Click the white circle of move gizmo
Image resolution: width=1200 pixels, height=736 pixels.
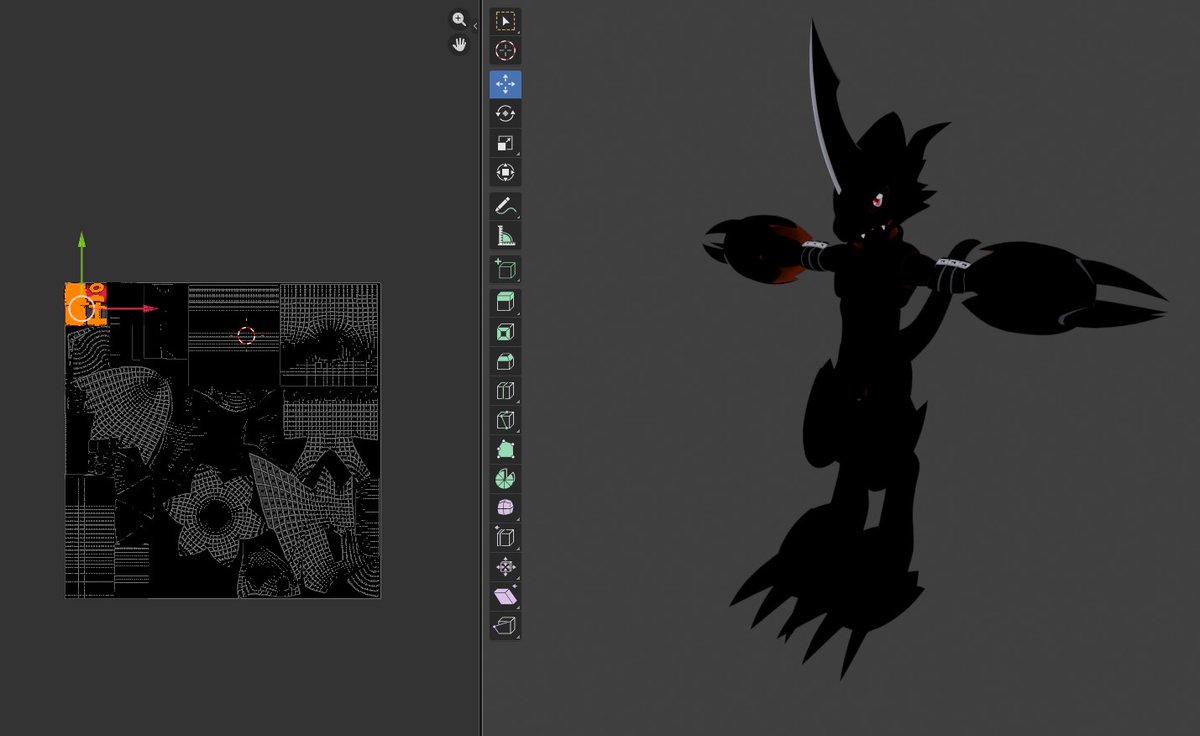point(82,309)
